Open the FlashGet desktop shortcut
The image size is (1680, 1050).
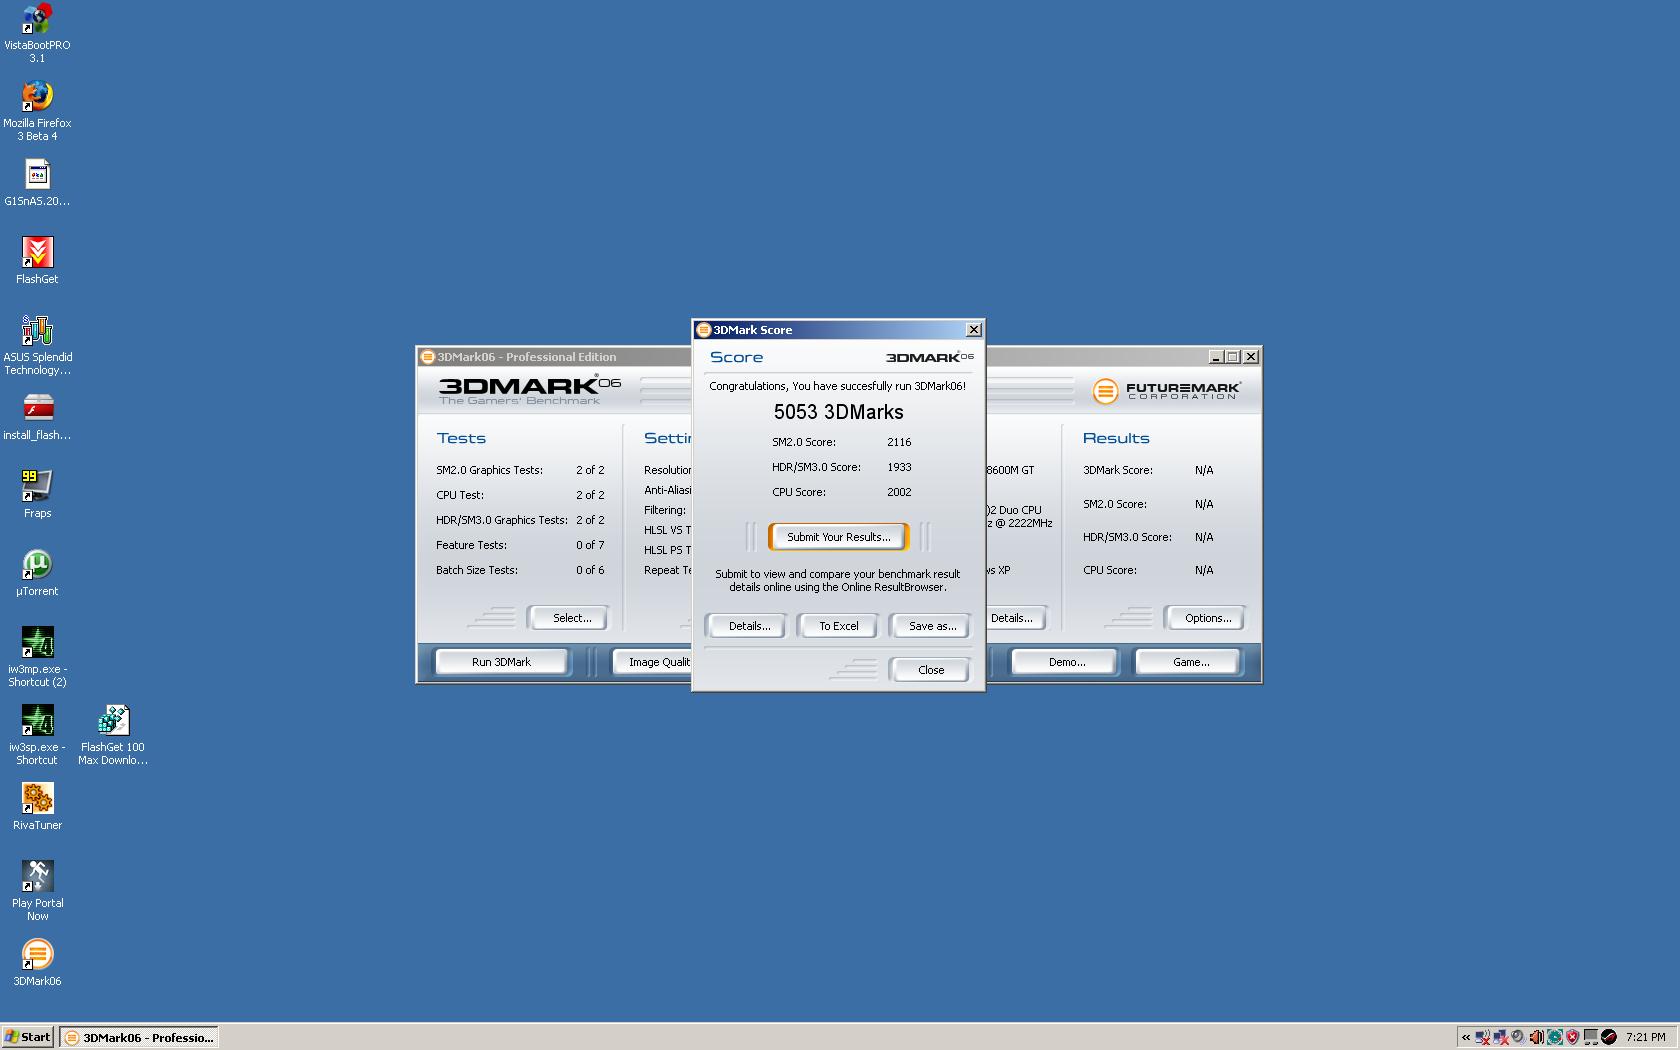tap(37, 261)
